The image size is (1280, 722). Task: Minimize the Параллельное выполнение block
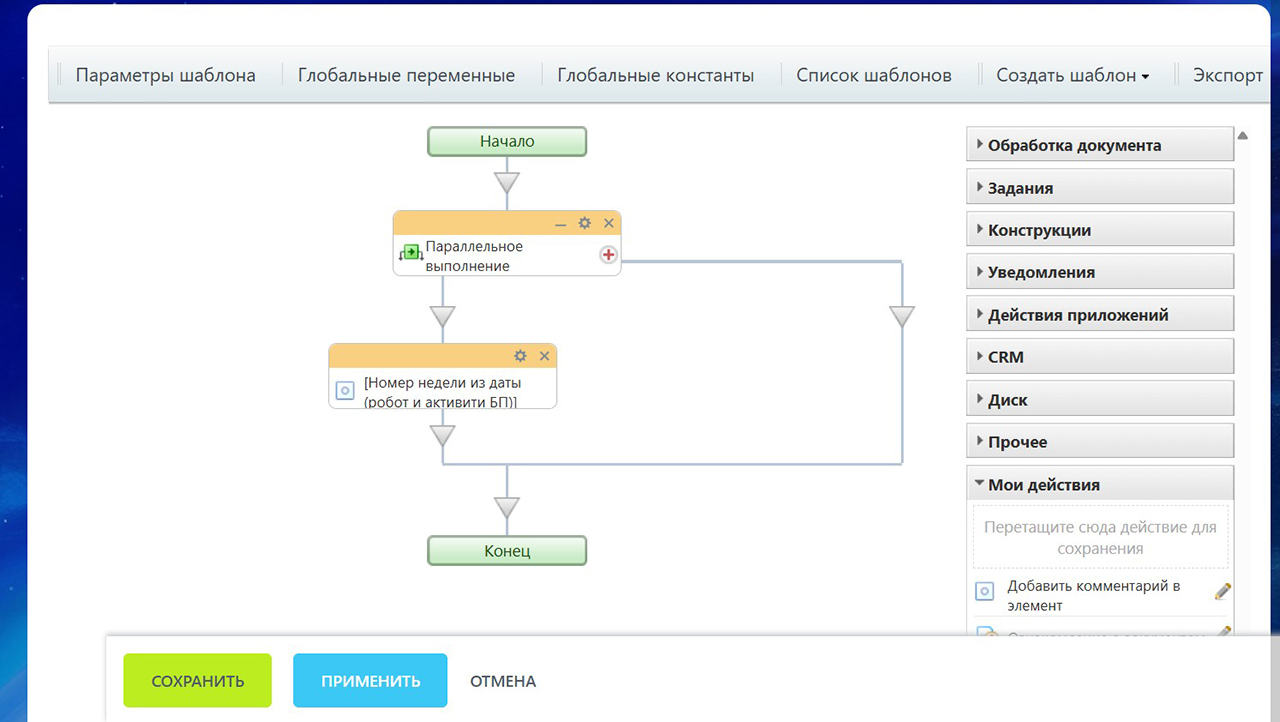pos(561,223)
